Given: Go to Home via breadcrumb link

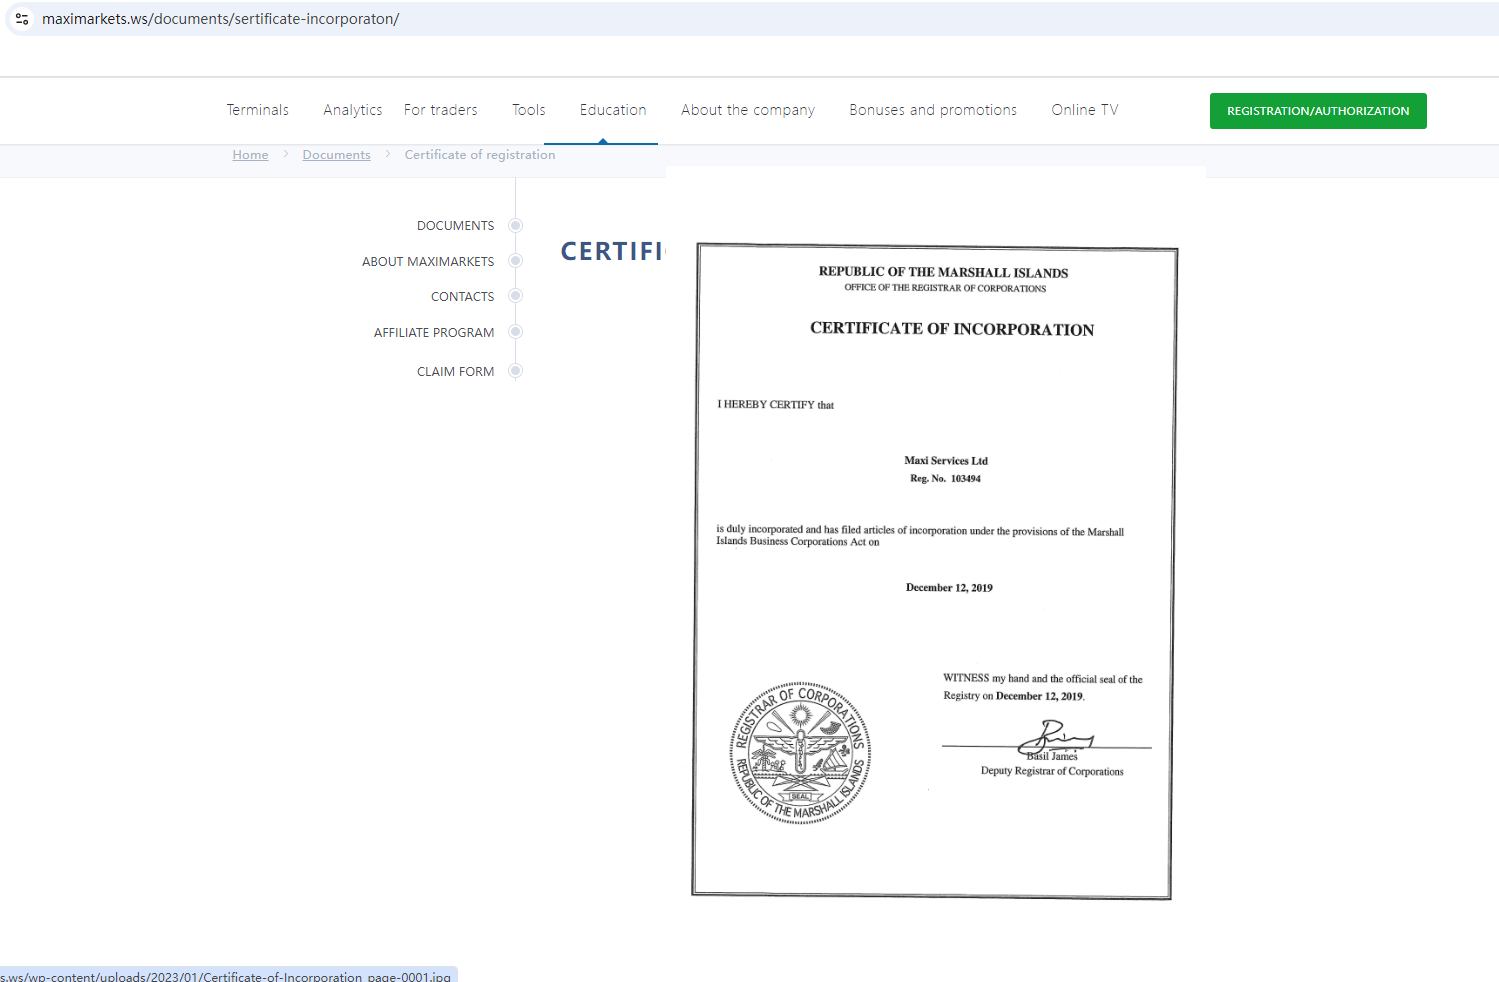Looking at the screenshot, I should (250, 155).
